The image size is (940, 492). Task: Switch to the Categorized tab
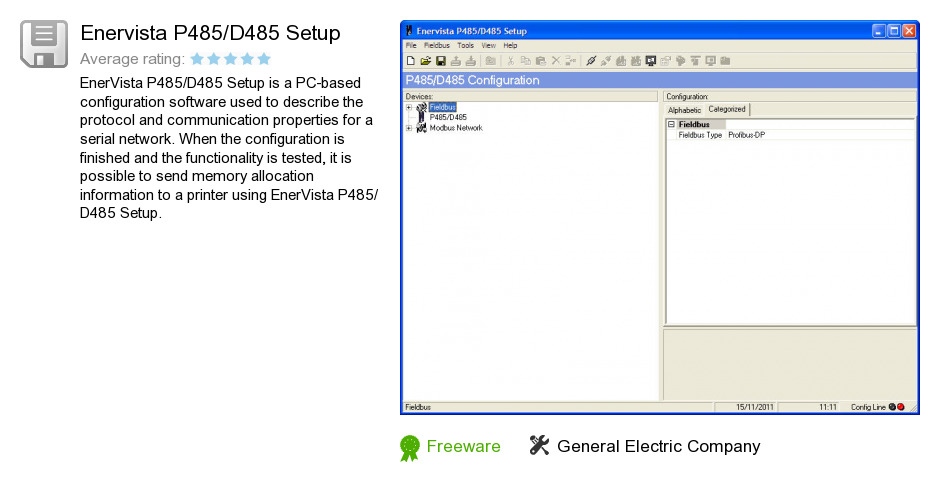[727, 109]
